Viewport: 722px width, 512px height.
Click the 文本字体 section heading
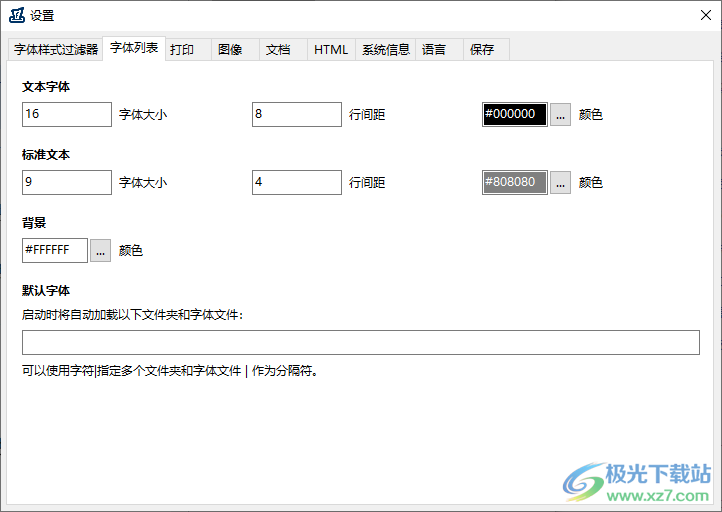[x=46, y=87]
